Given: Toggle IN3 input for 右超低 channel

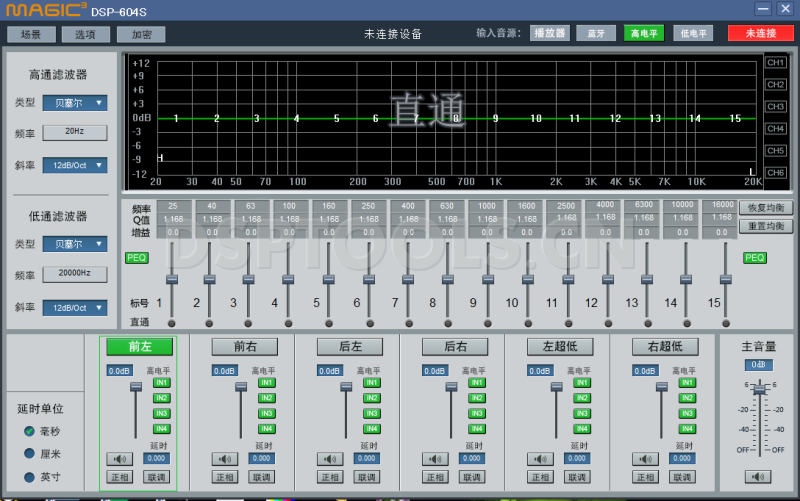Looking at the screenshot, I should click(687, 413).
